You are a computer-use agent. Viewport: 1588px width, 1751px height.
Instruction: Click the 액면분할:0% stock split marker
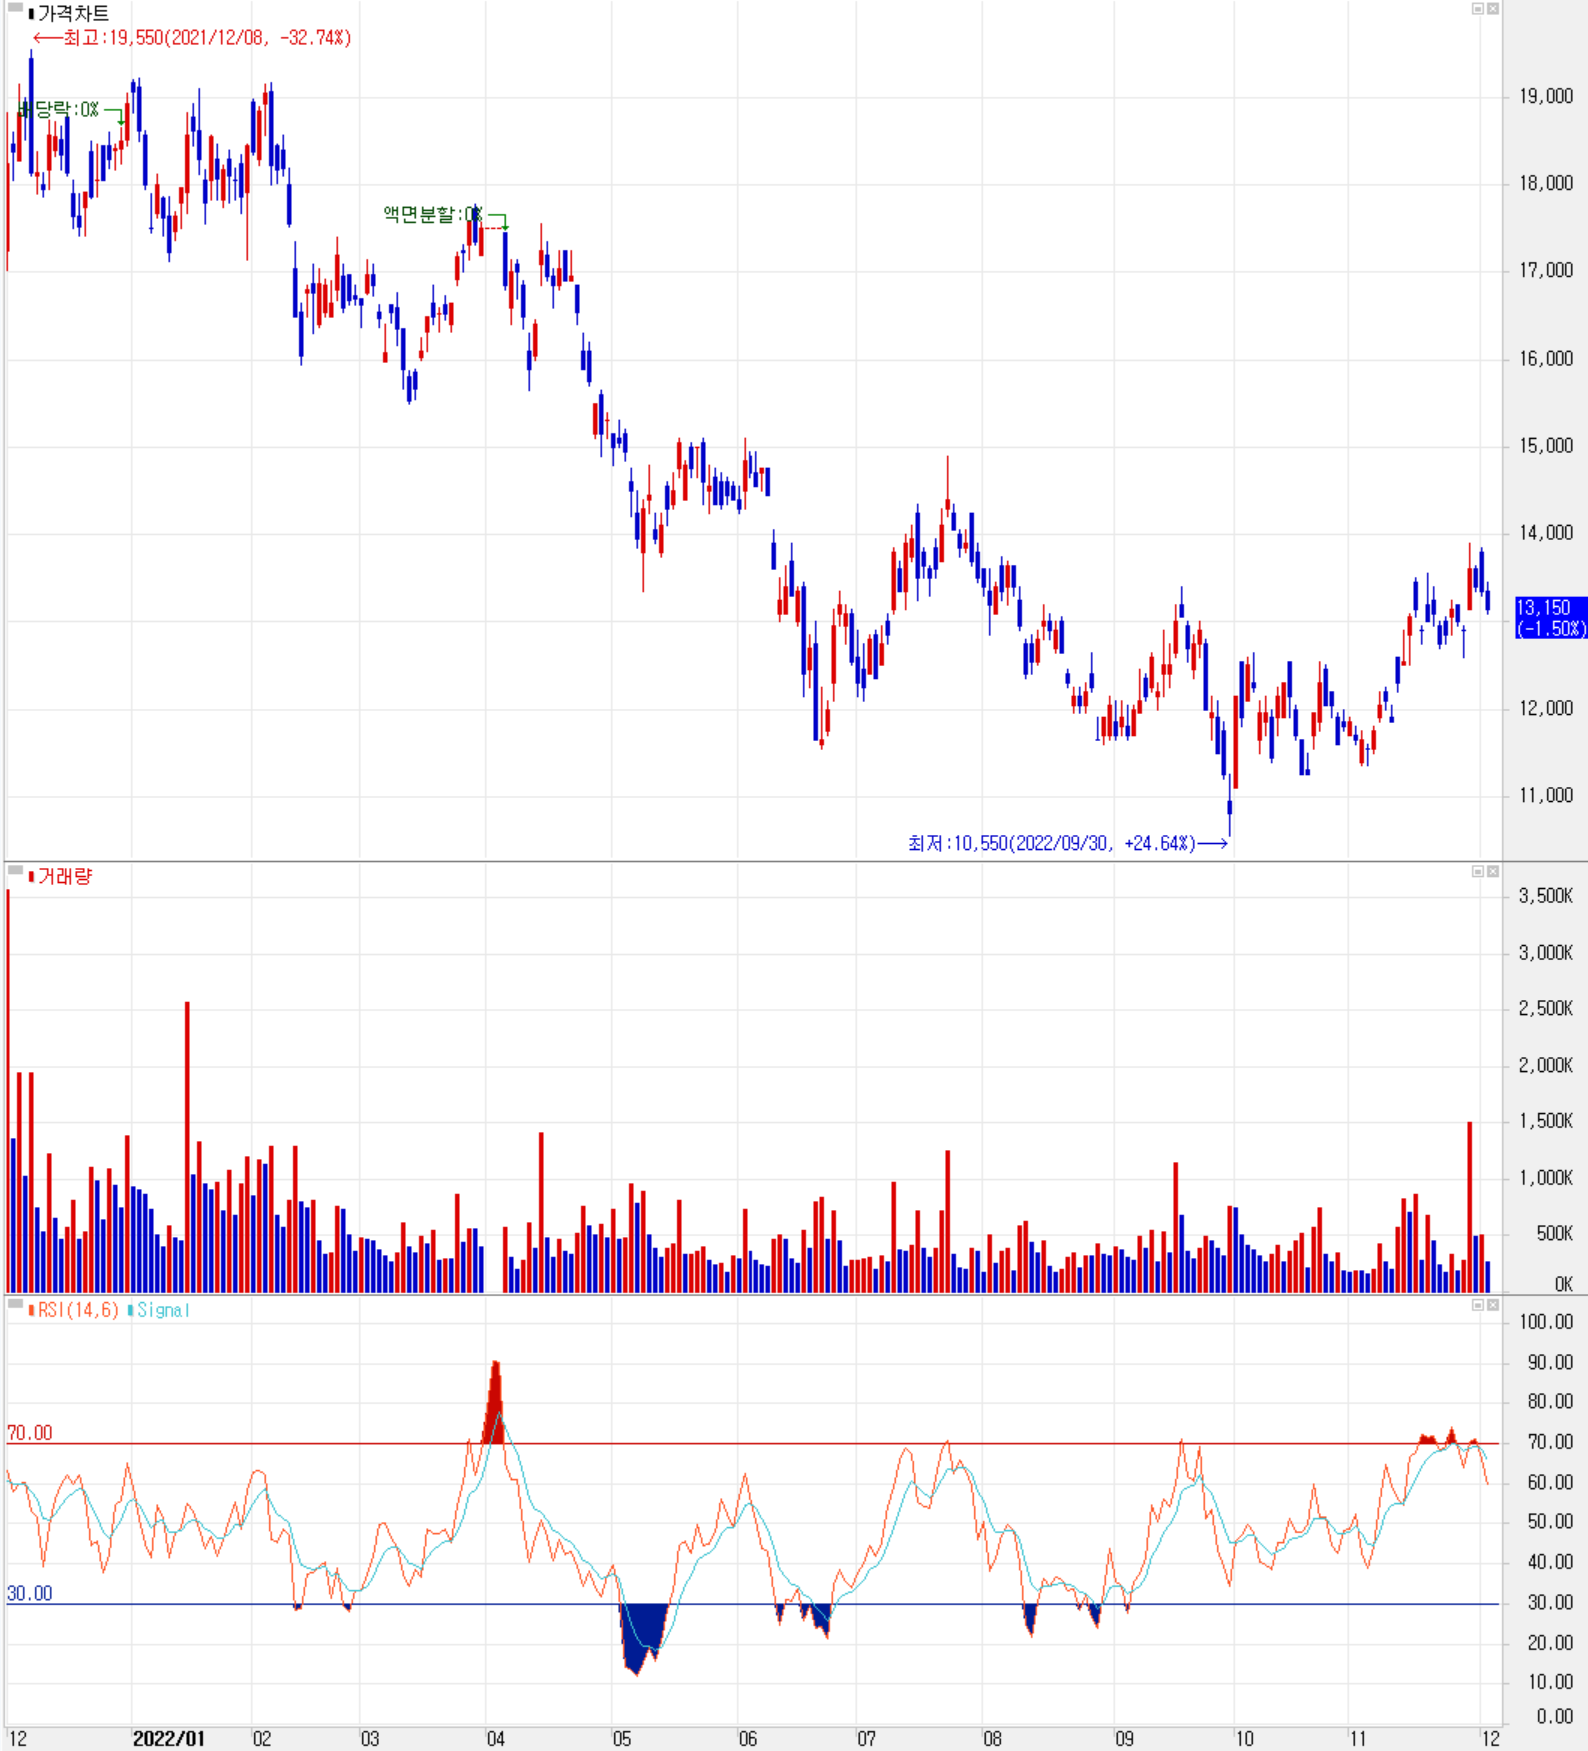tap(434, 214)
